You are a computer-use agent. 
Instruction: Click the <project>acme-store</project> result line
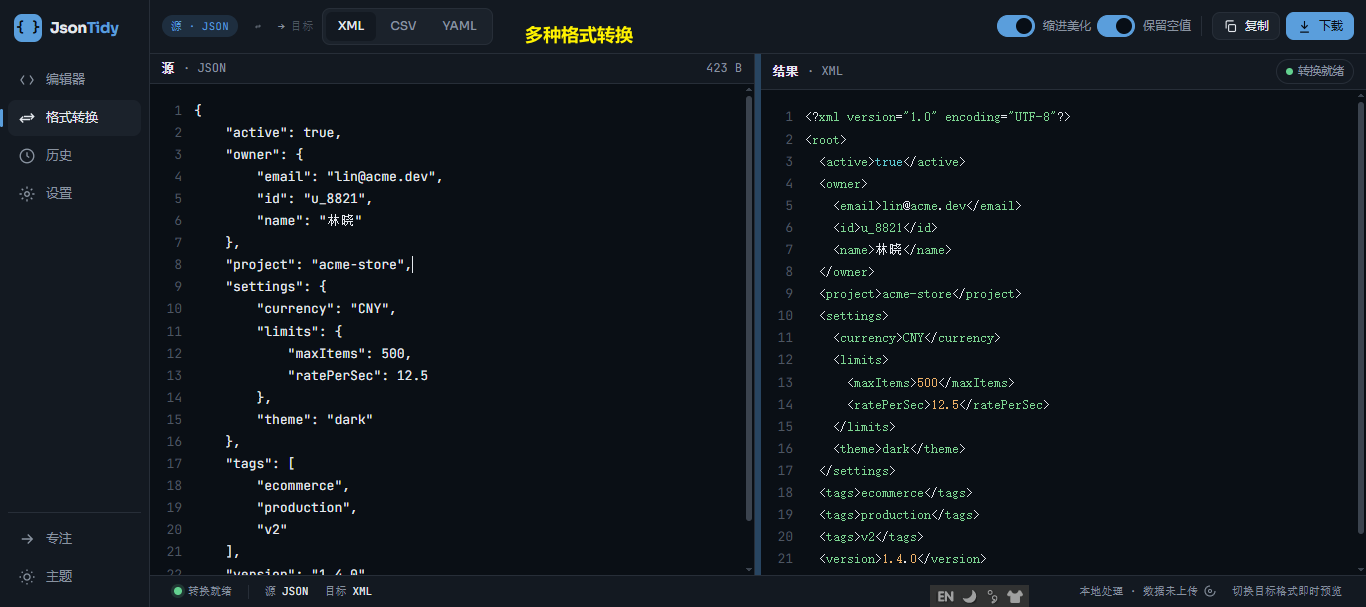click(x=920, y=294)
